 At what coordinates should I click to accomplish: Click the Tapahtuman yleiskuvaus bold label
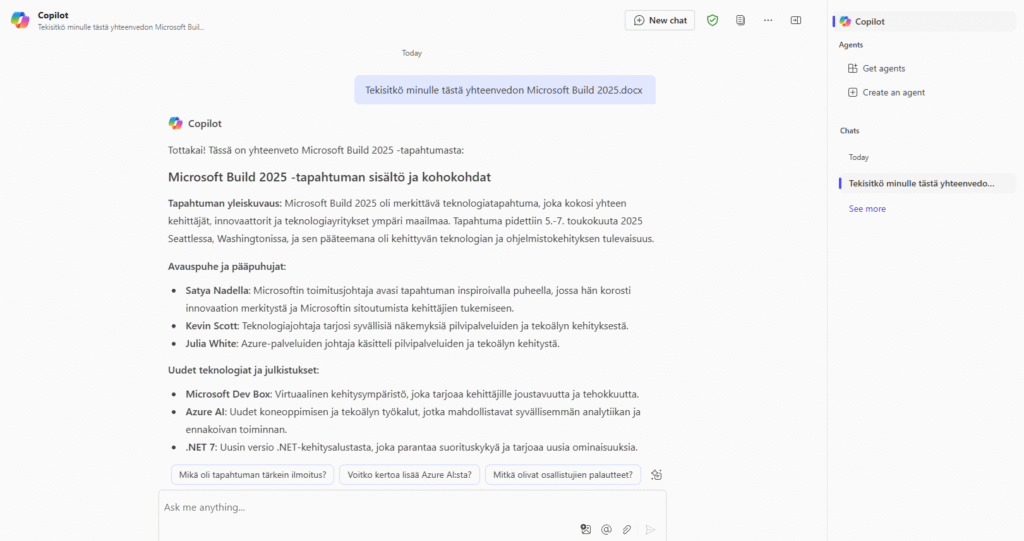[x=225, y=203]
